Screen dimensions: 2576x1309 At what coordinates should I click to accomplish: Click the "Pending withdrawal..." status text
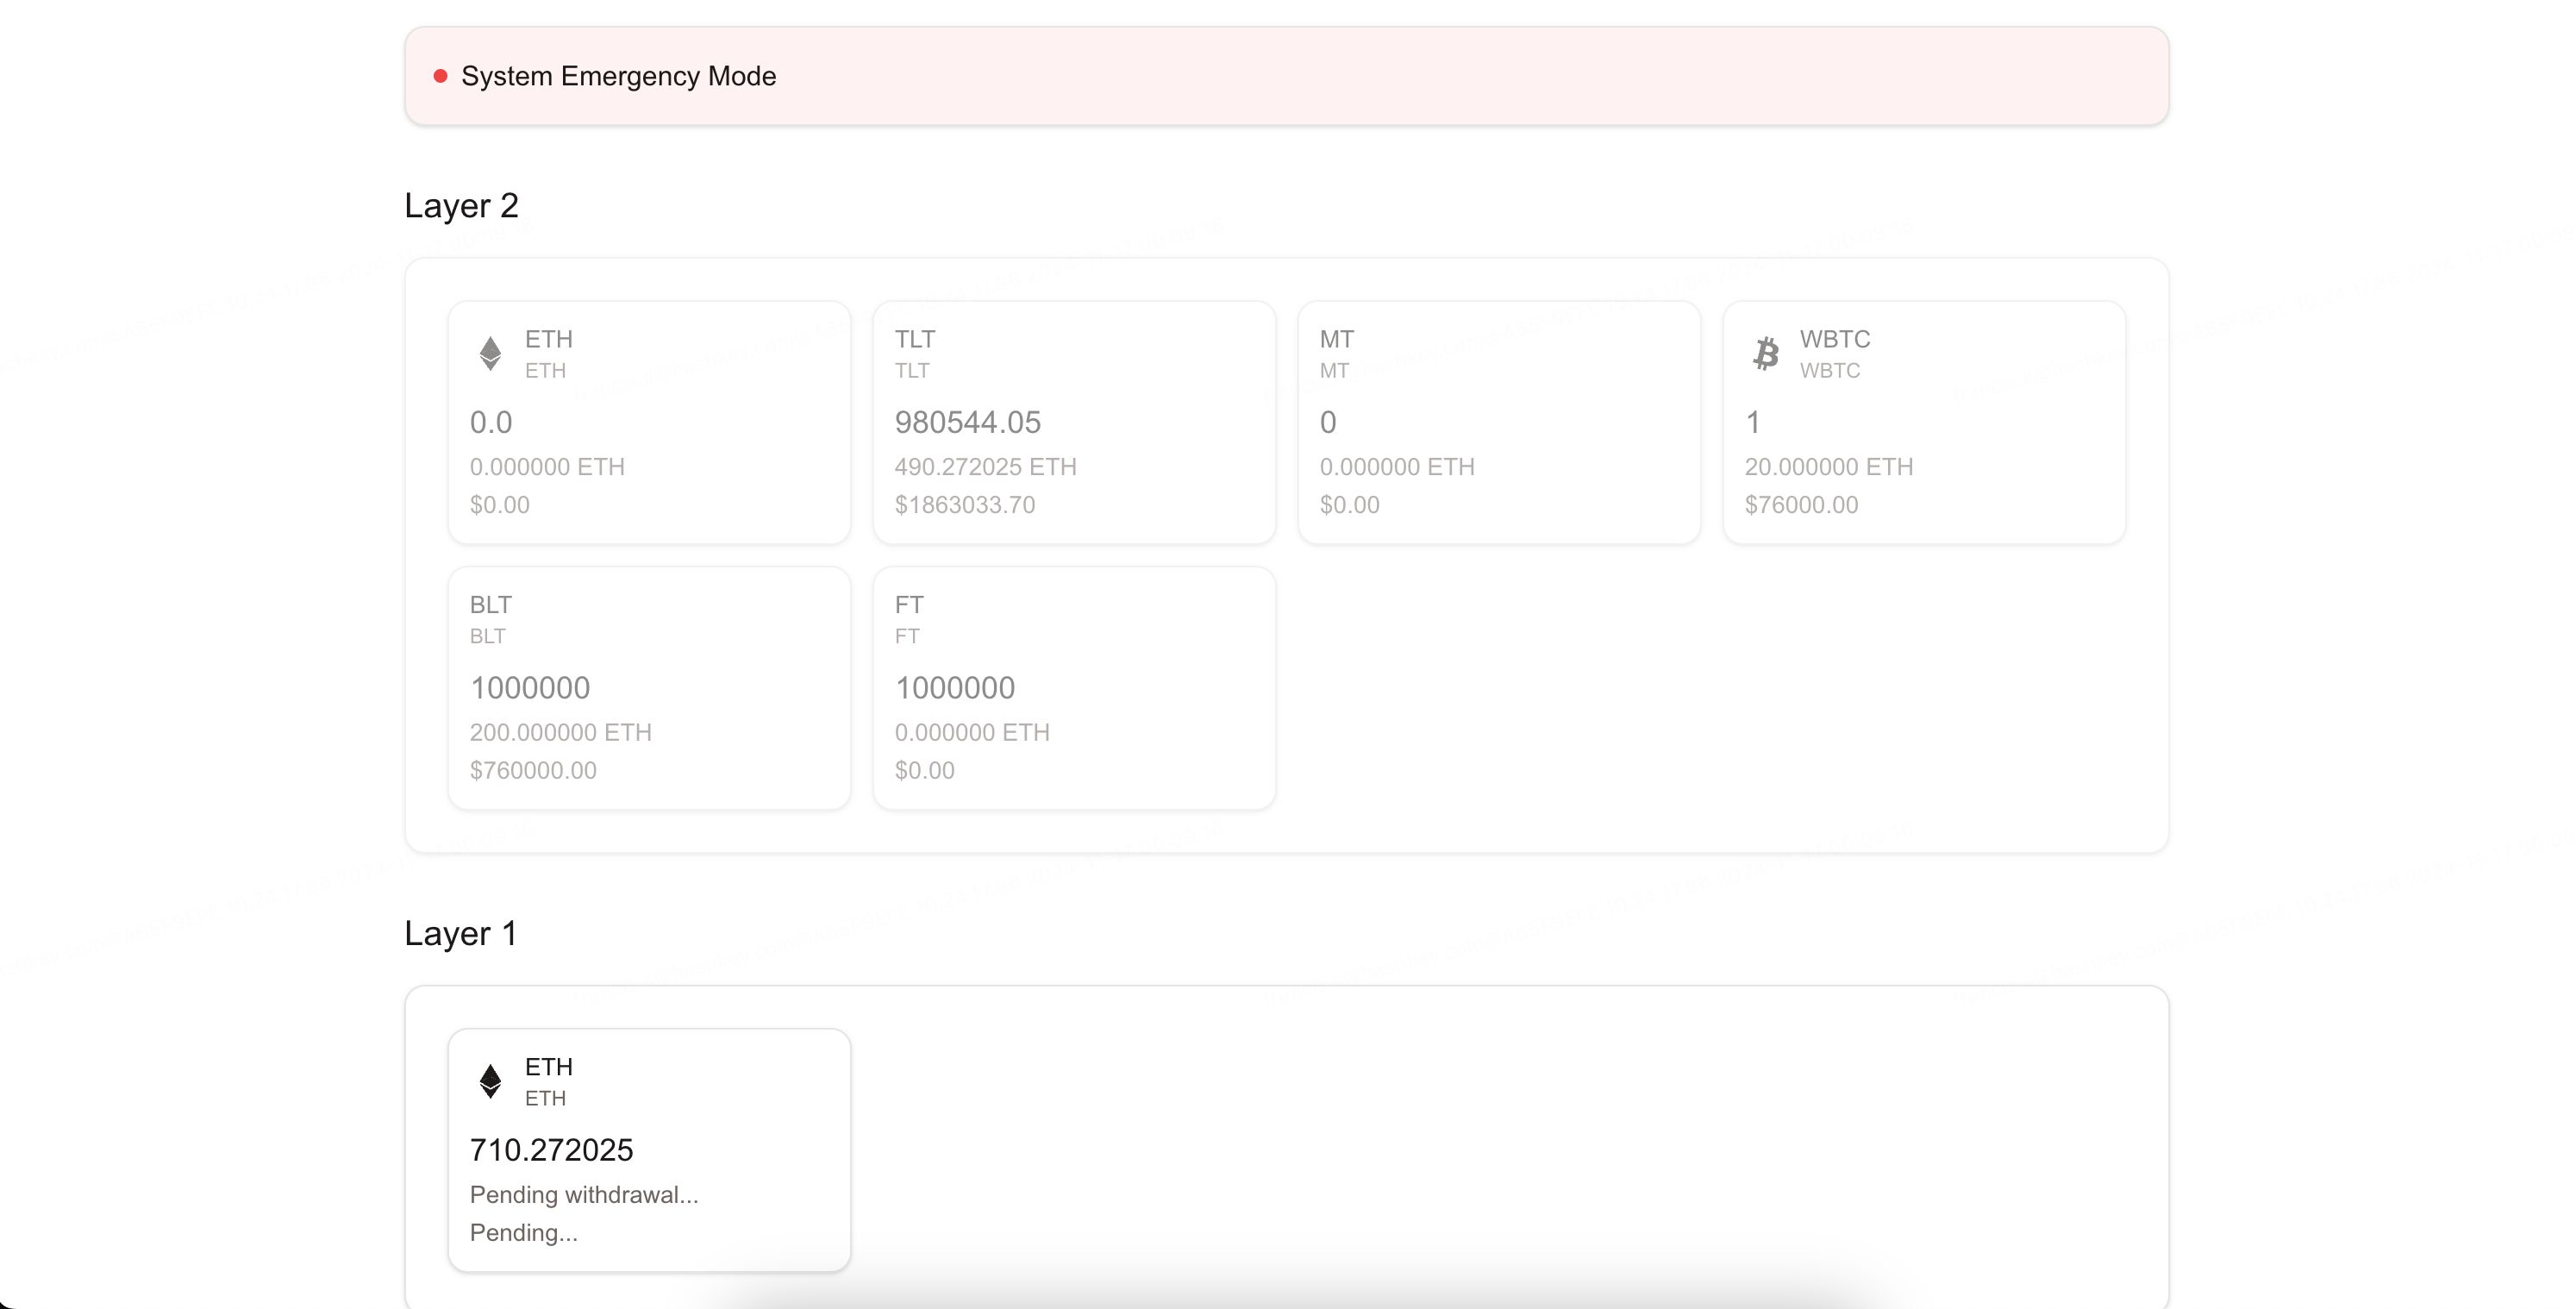point(584,1195)
